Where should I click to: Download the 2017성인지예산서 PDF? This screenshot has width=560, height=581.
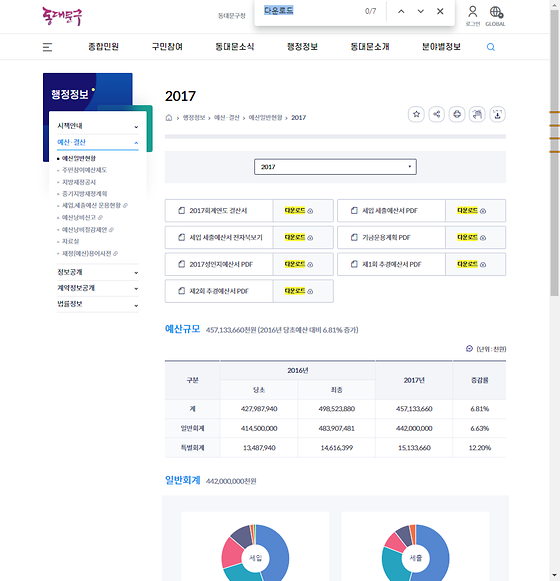(303, 264)
